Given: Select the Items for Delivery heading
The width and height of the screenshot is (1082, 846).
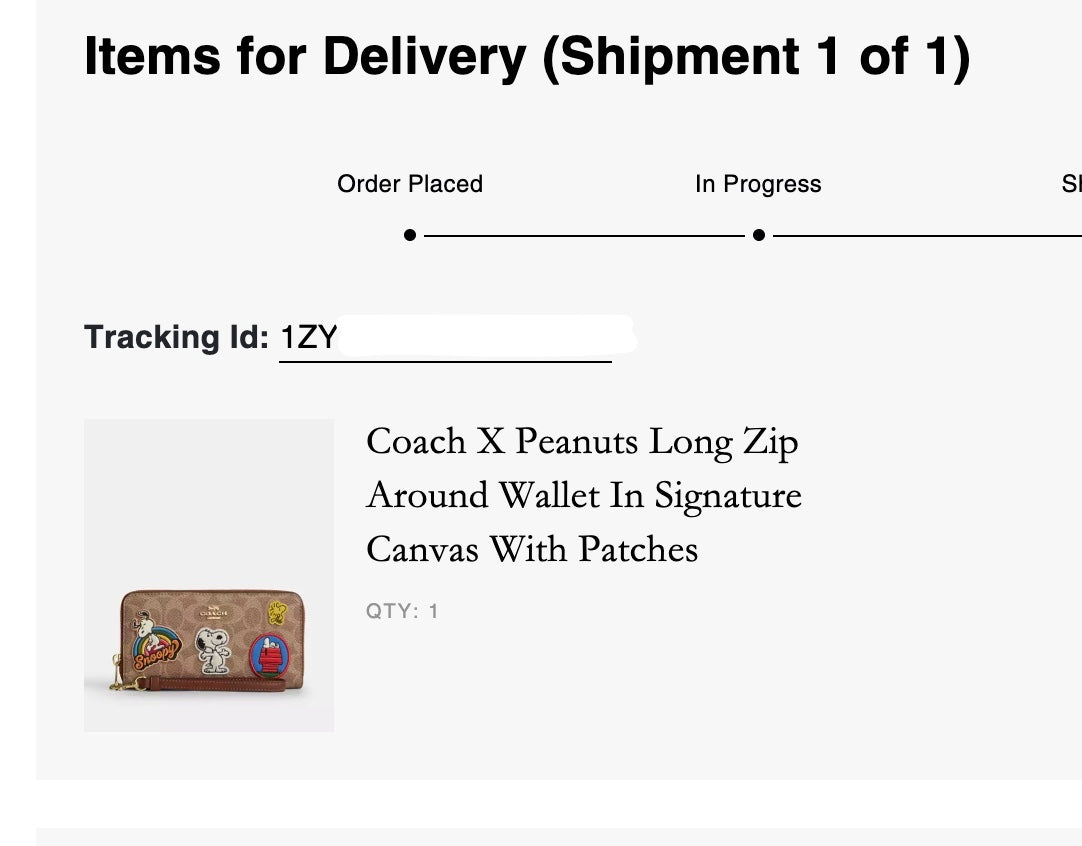Looking at the screenshot, I should (x=530, y=57).
